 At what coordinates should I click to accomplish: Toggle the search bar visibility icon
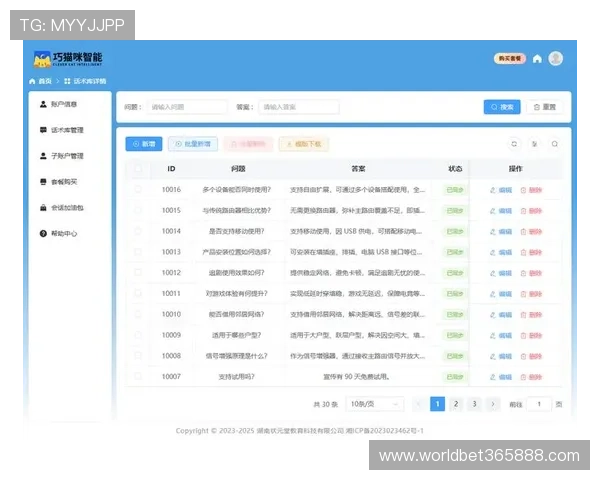pos(554,144)
